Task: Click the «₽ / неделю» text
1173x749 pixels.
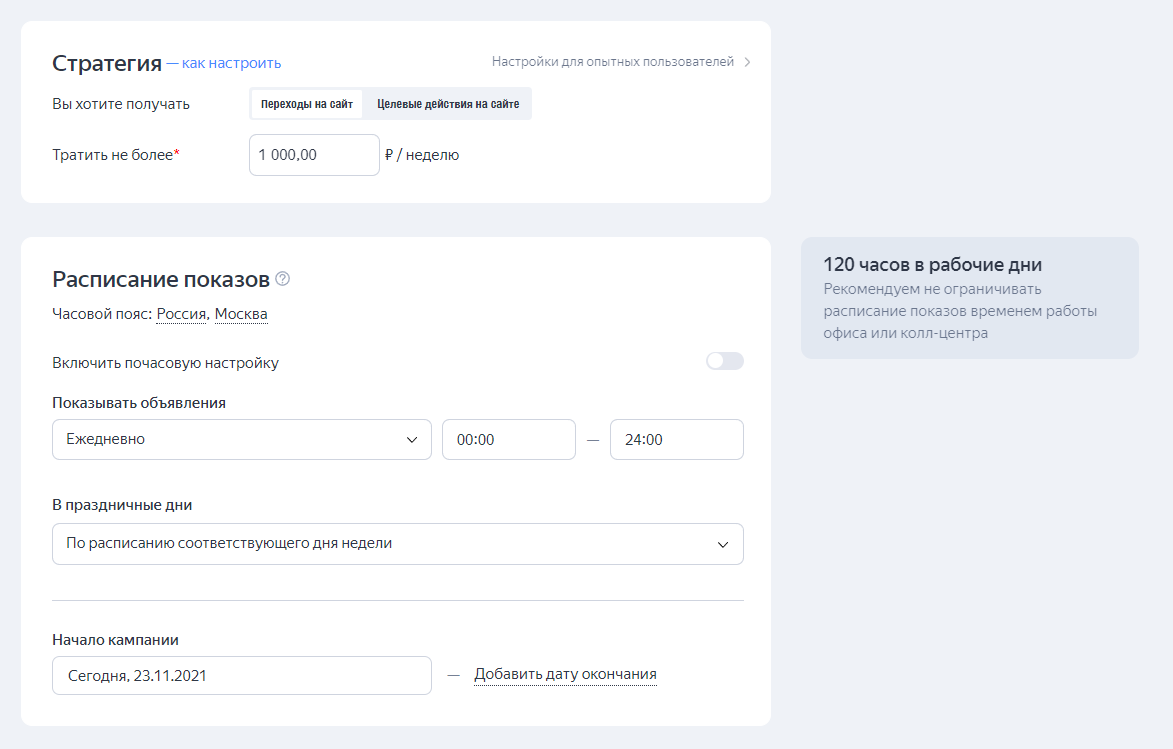Action: click(x=422, y=155)
